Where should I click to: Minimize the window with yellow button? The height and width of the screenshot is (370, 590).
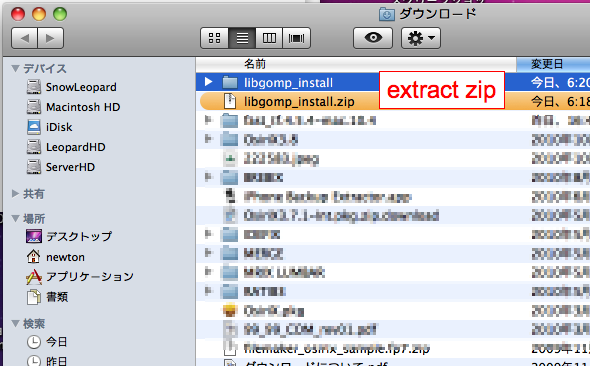(39, 14)
